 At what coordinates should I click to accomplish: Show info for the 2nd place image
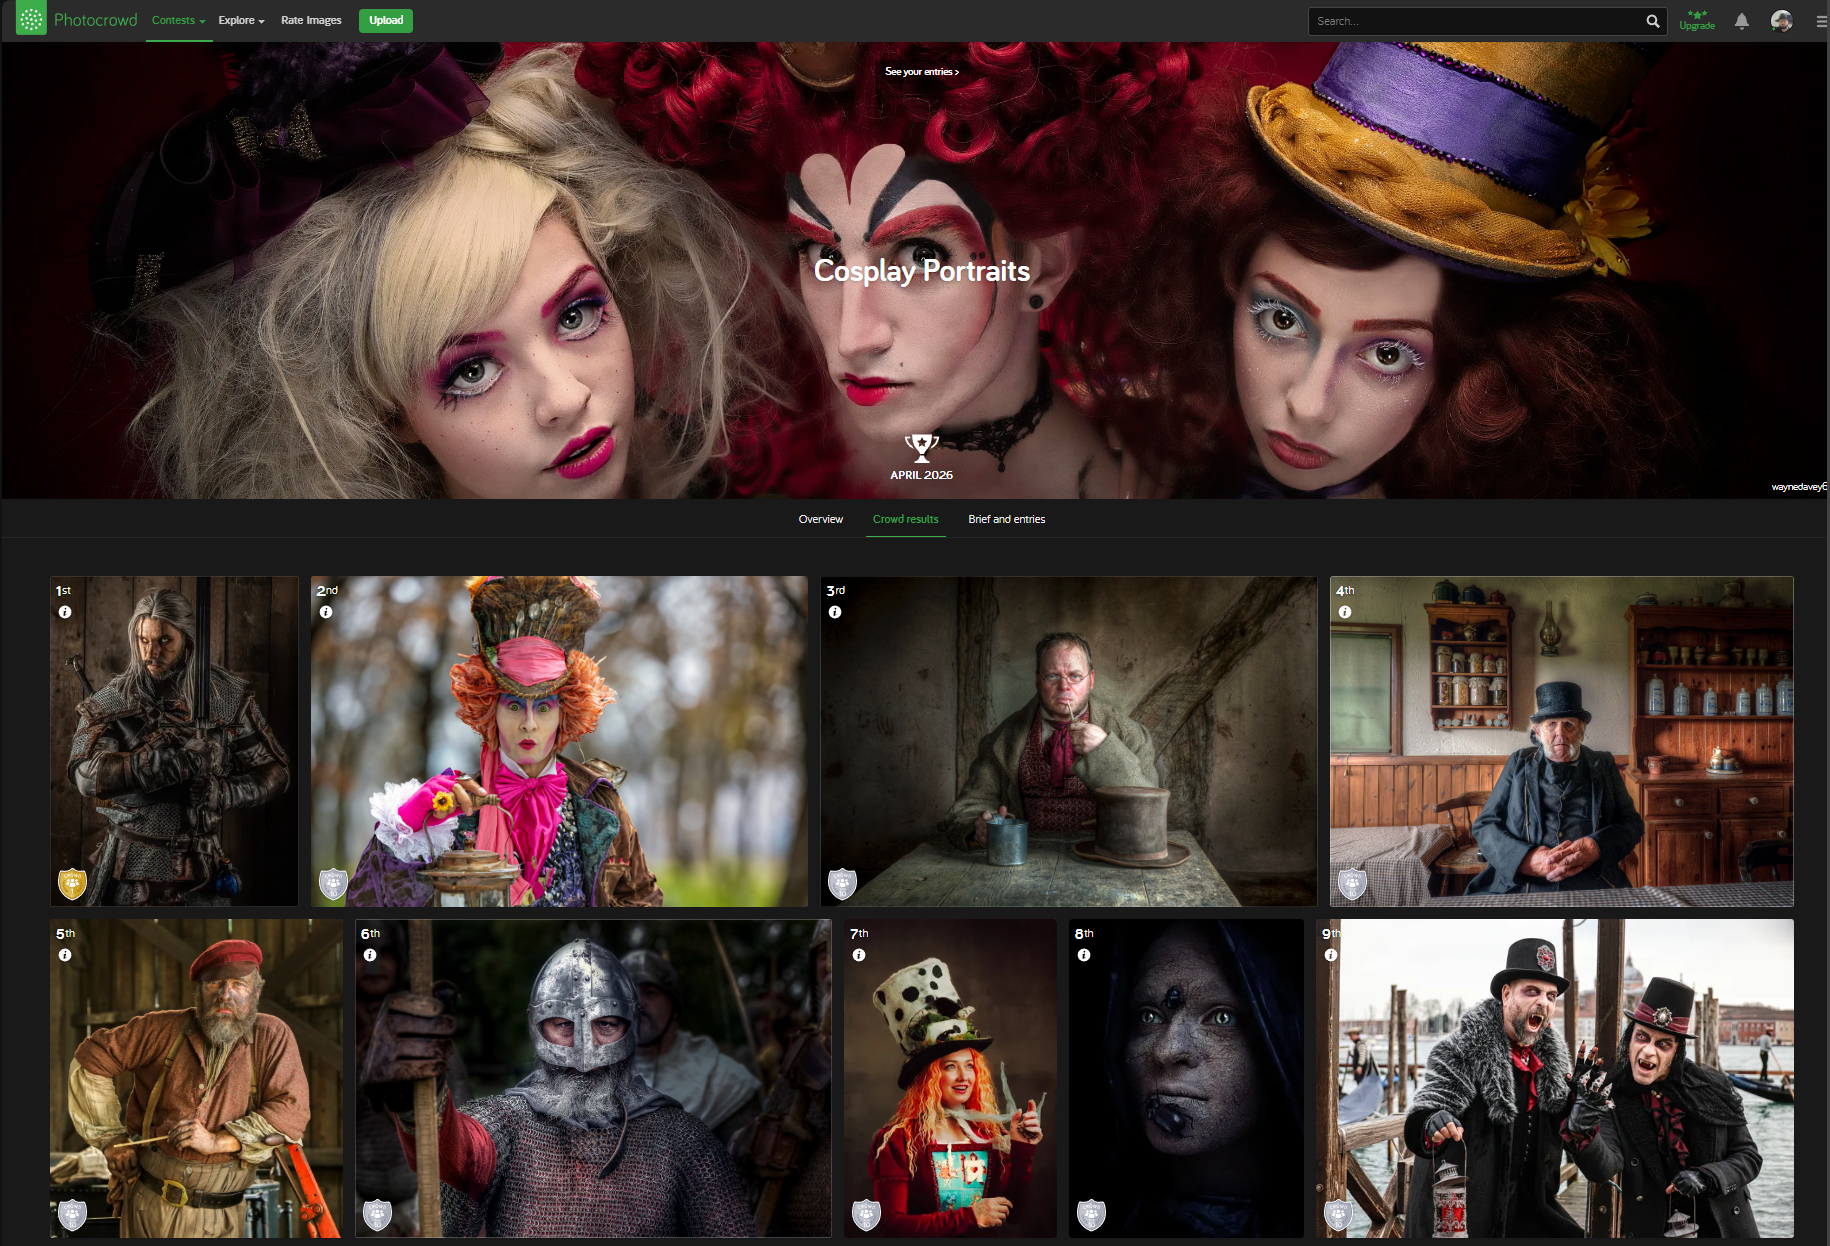click(x=326, y=612)
